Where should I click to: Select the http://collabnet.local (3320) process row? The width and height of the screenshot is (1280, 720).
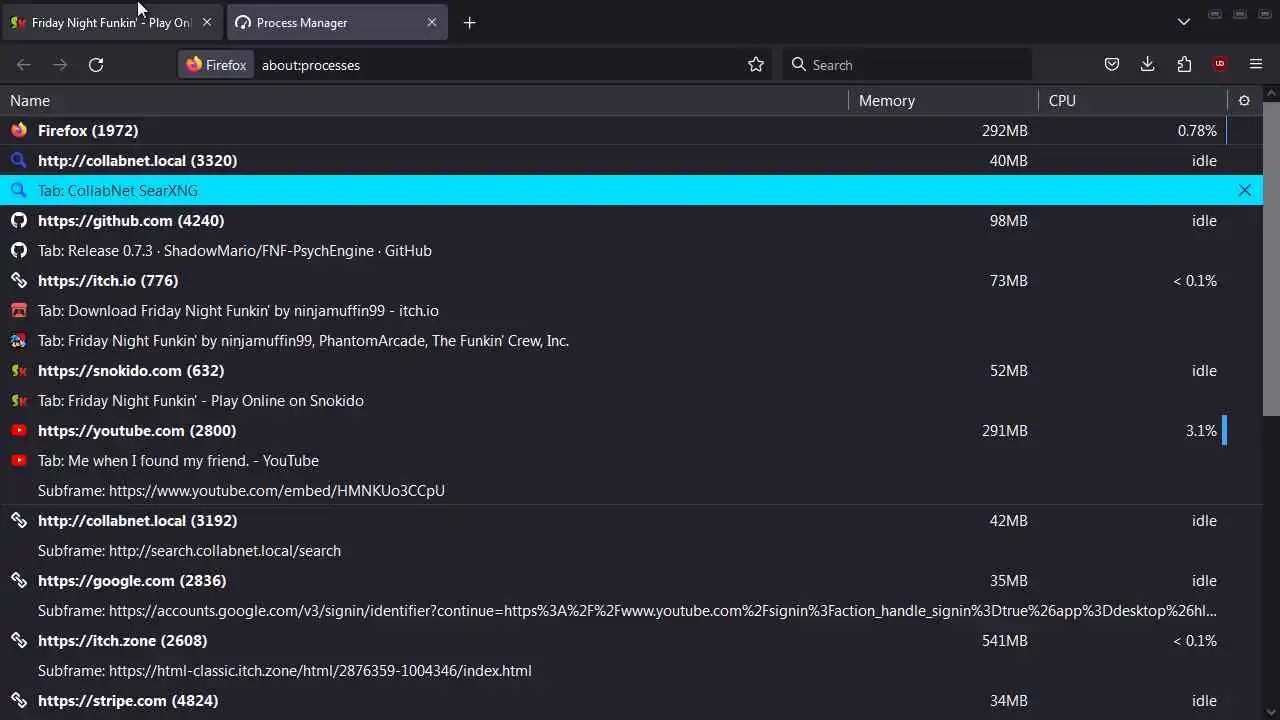(631, 160)
